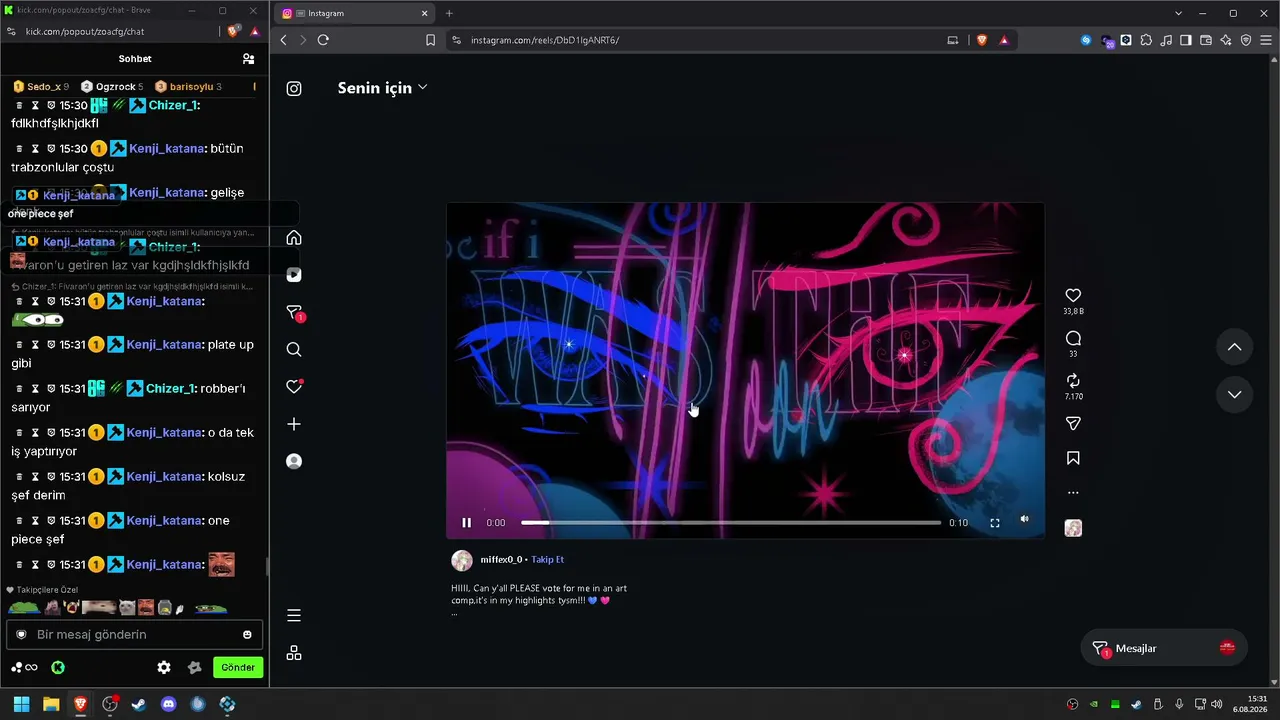Viewport: 1280px width, 720px height.
Task: Reload the Instagram page
Action: click(323, 40)
